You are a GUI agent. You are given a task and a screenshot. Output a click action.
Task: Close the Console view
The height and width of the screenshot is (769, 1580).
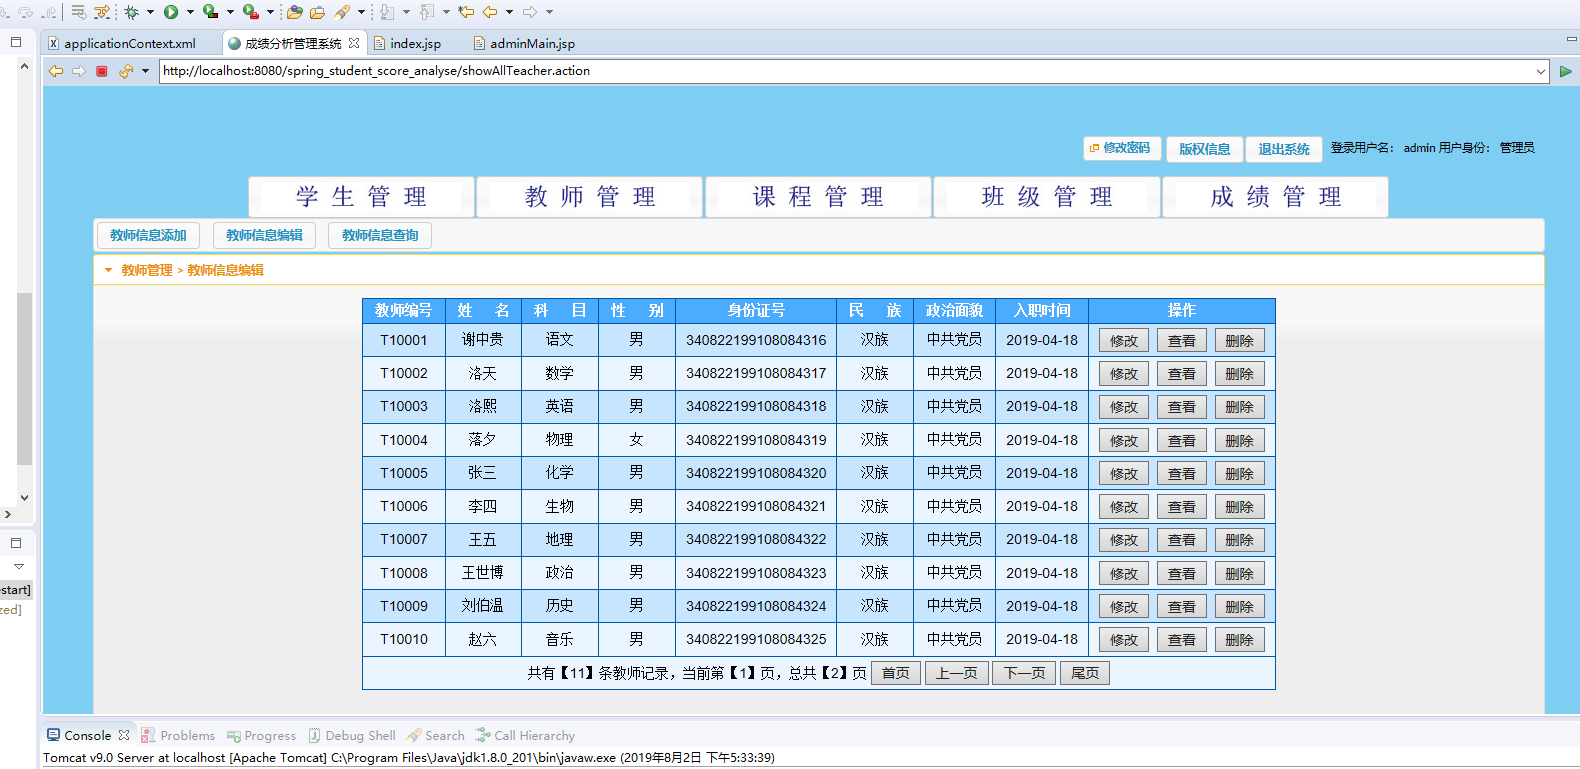click(124, 735)
